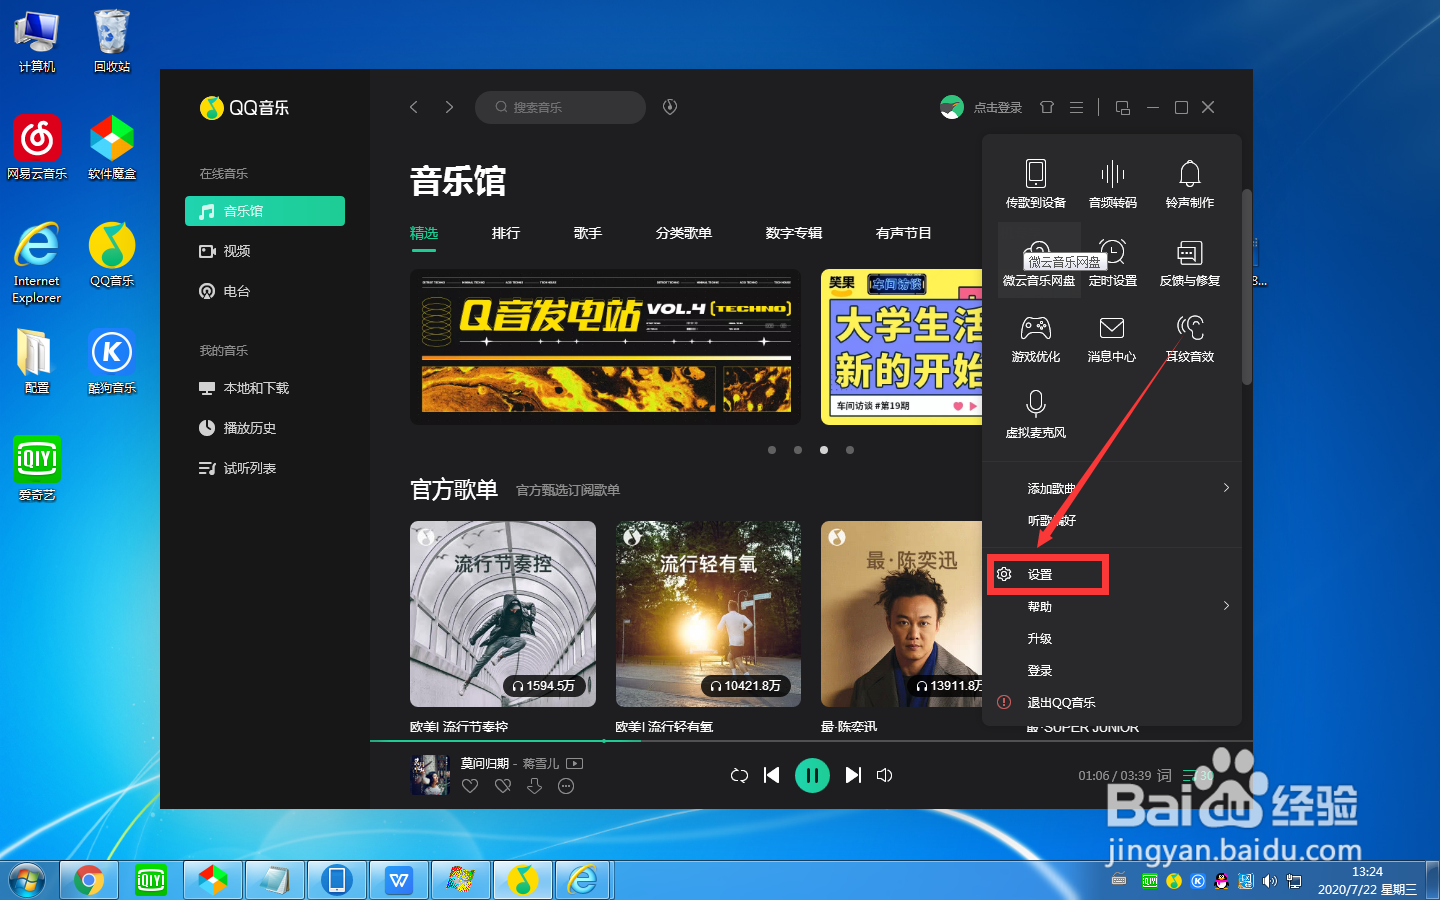The width and height of the screenshot is (1440, 900).
Task: Open 耳纹音效 ear sound effects
Action: pyautogui.click(x=1190, y=338)
